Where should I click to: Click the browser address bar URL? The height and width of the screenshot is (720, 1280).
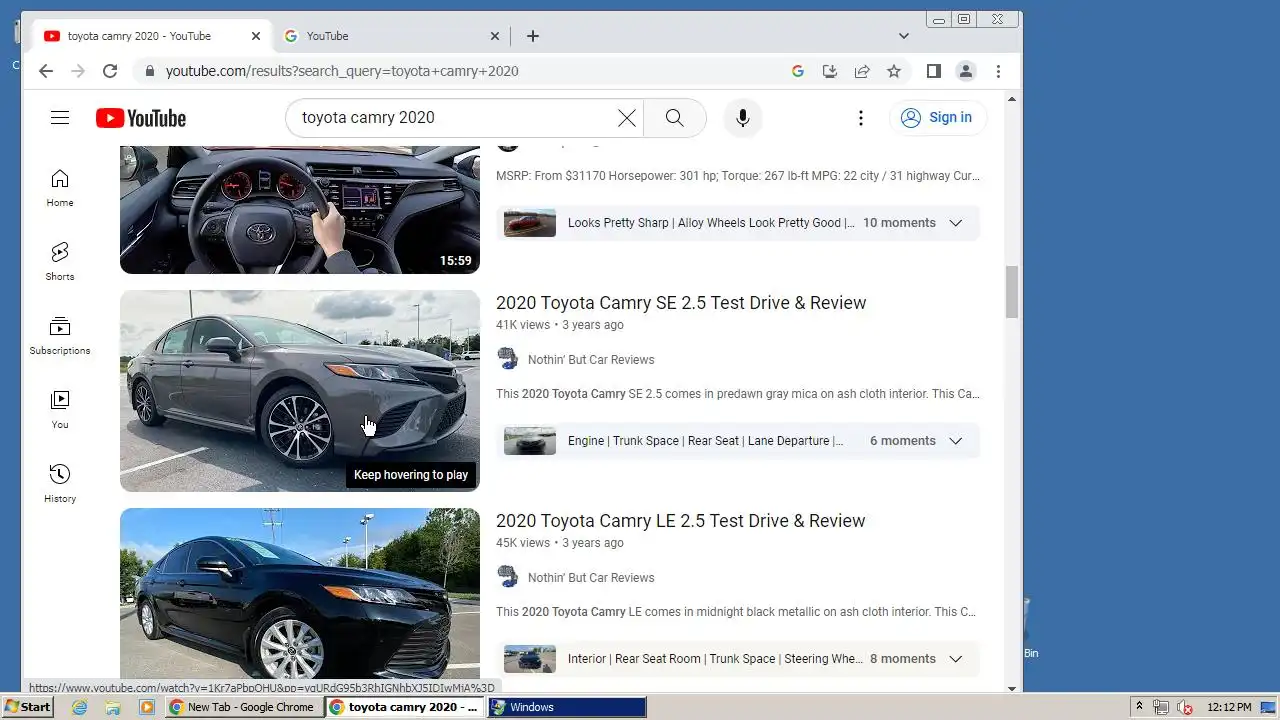[342, 71]
